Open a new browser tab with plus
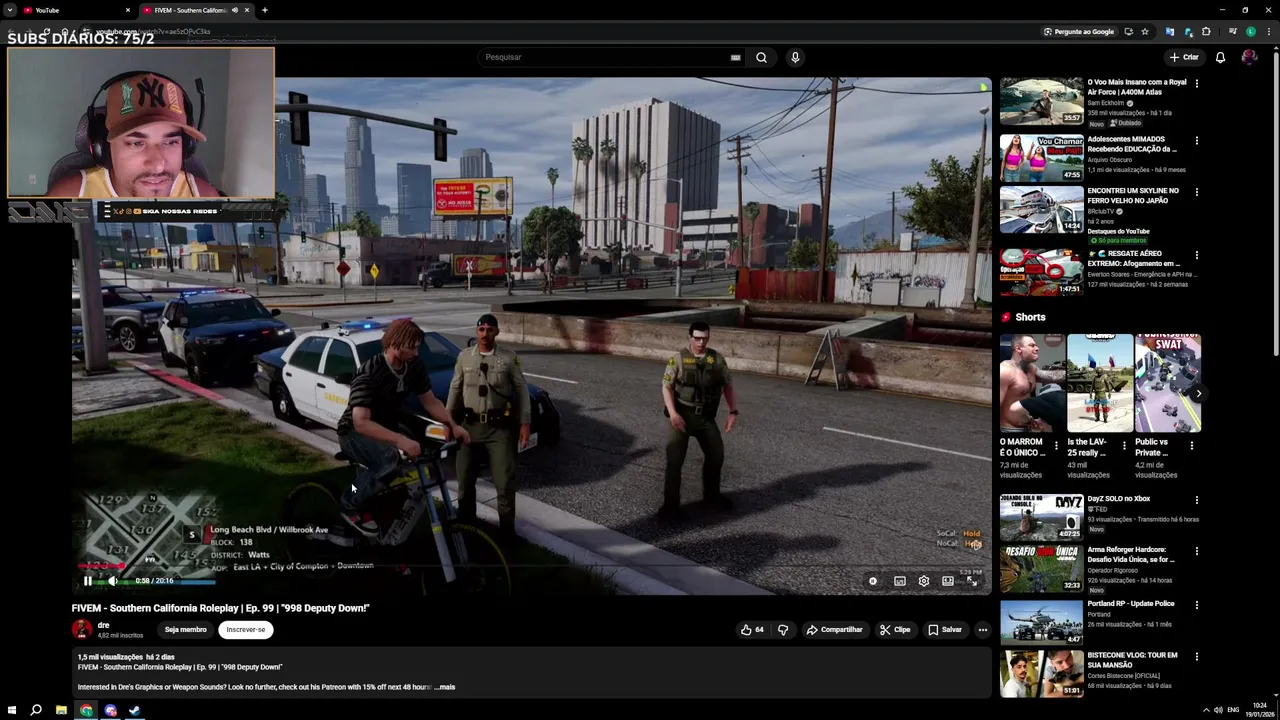The image size is (1280, 720). [x=265, y=10]
